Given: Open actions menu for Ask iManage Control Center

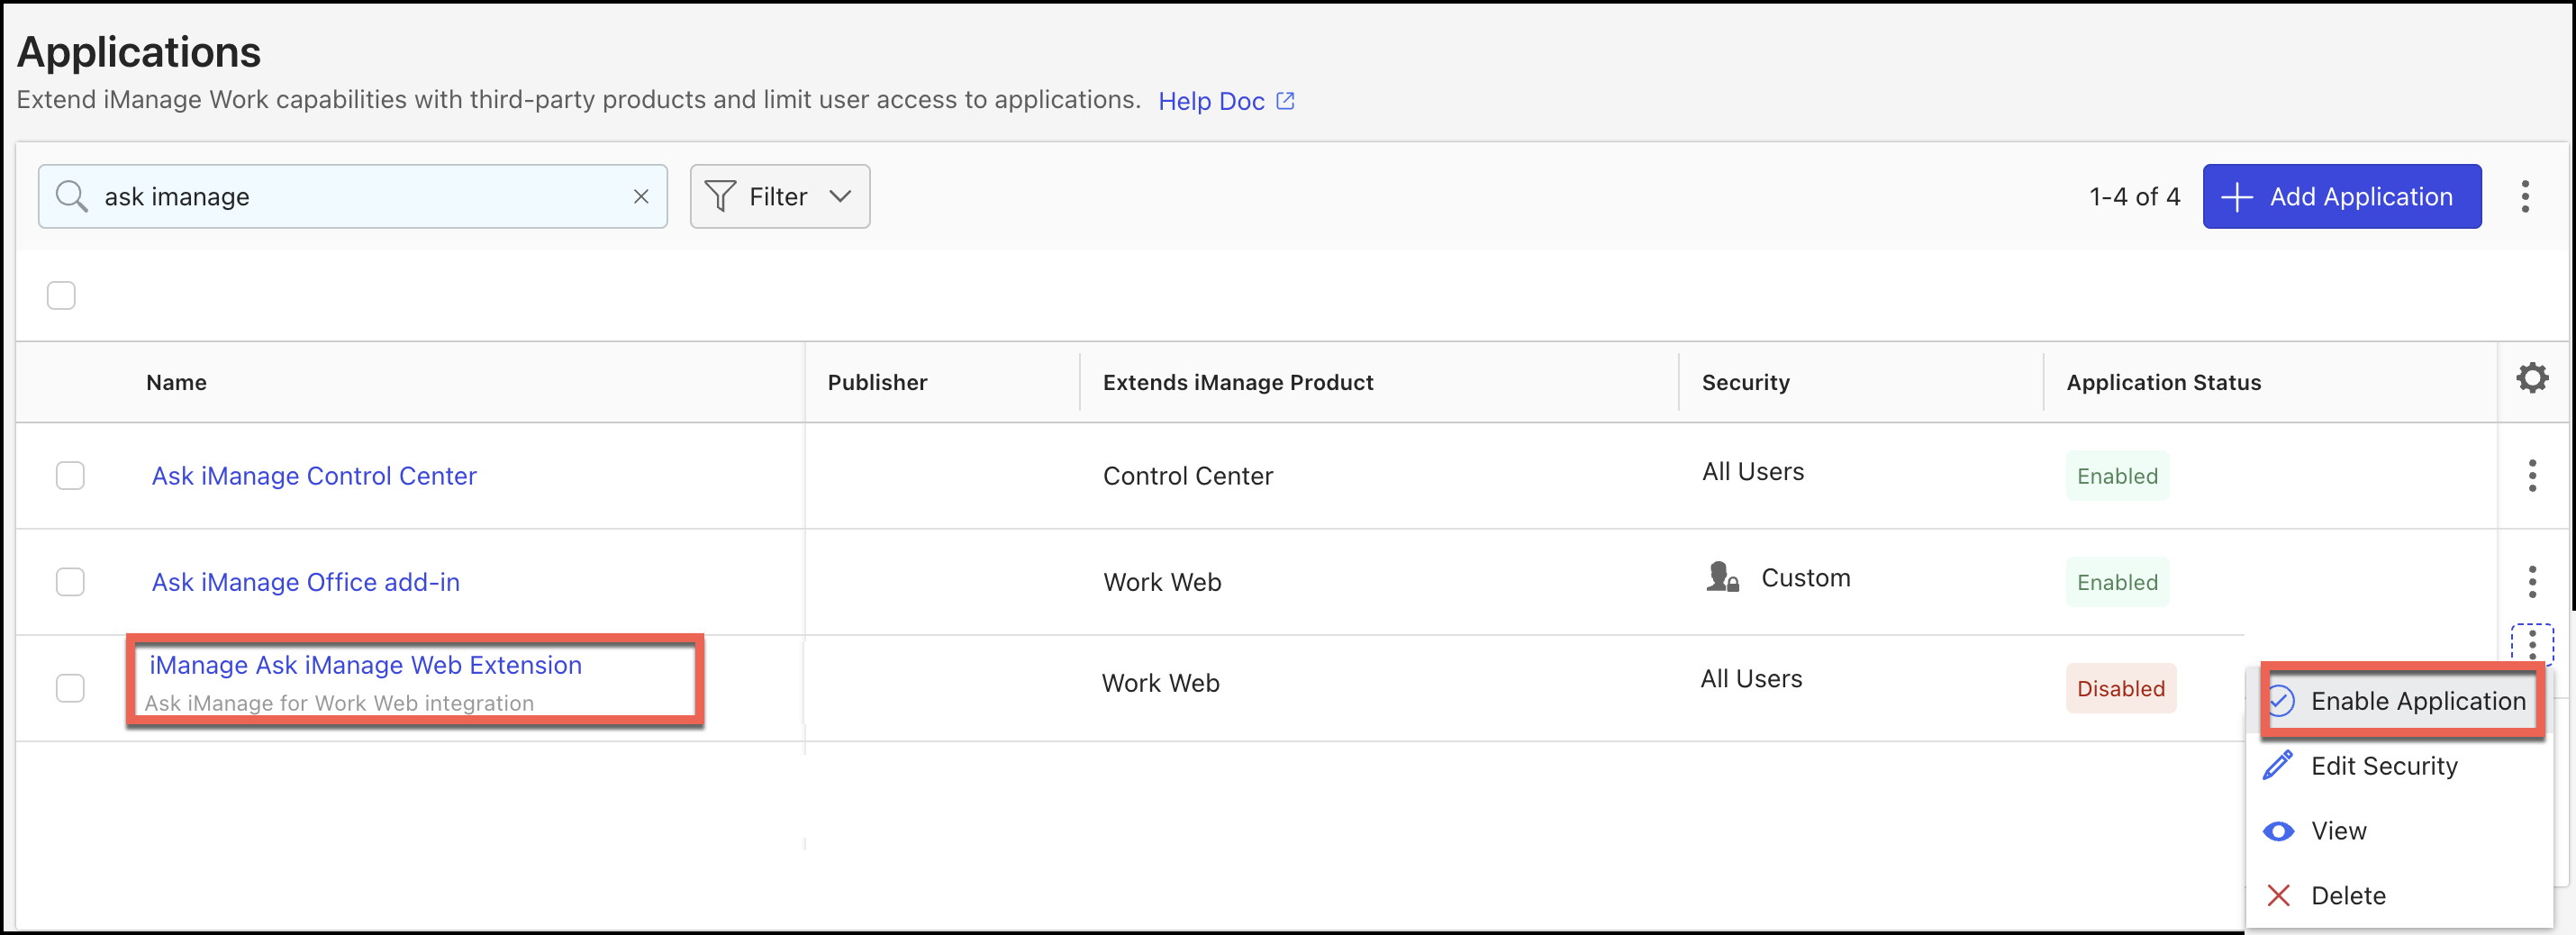Looking at the screenshot, I should click(2532, 475).
